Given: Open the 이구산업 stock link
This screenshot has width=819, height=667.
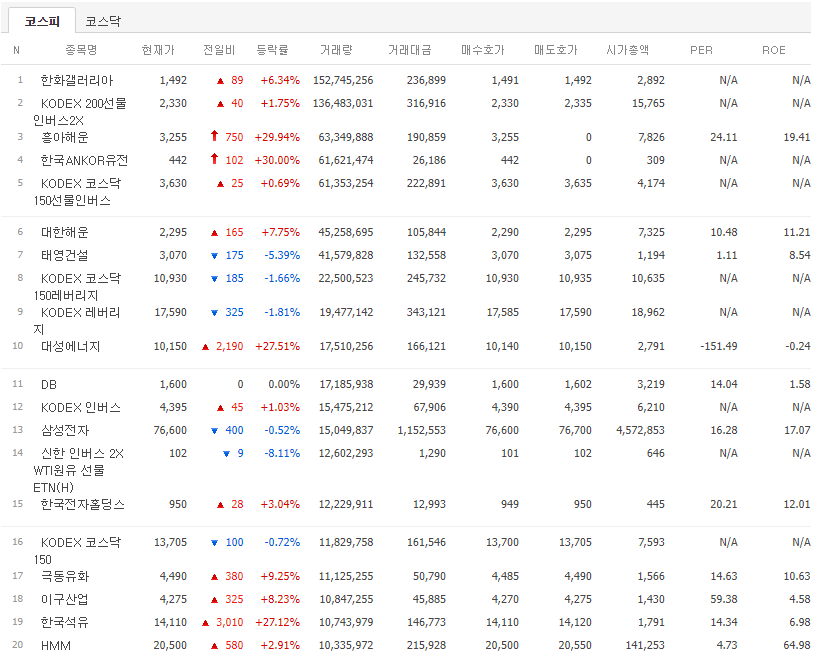Looking at the screenshot, I should (x=65, y=600).
